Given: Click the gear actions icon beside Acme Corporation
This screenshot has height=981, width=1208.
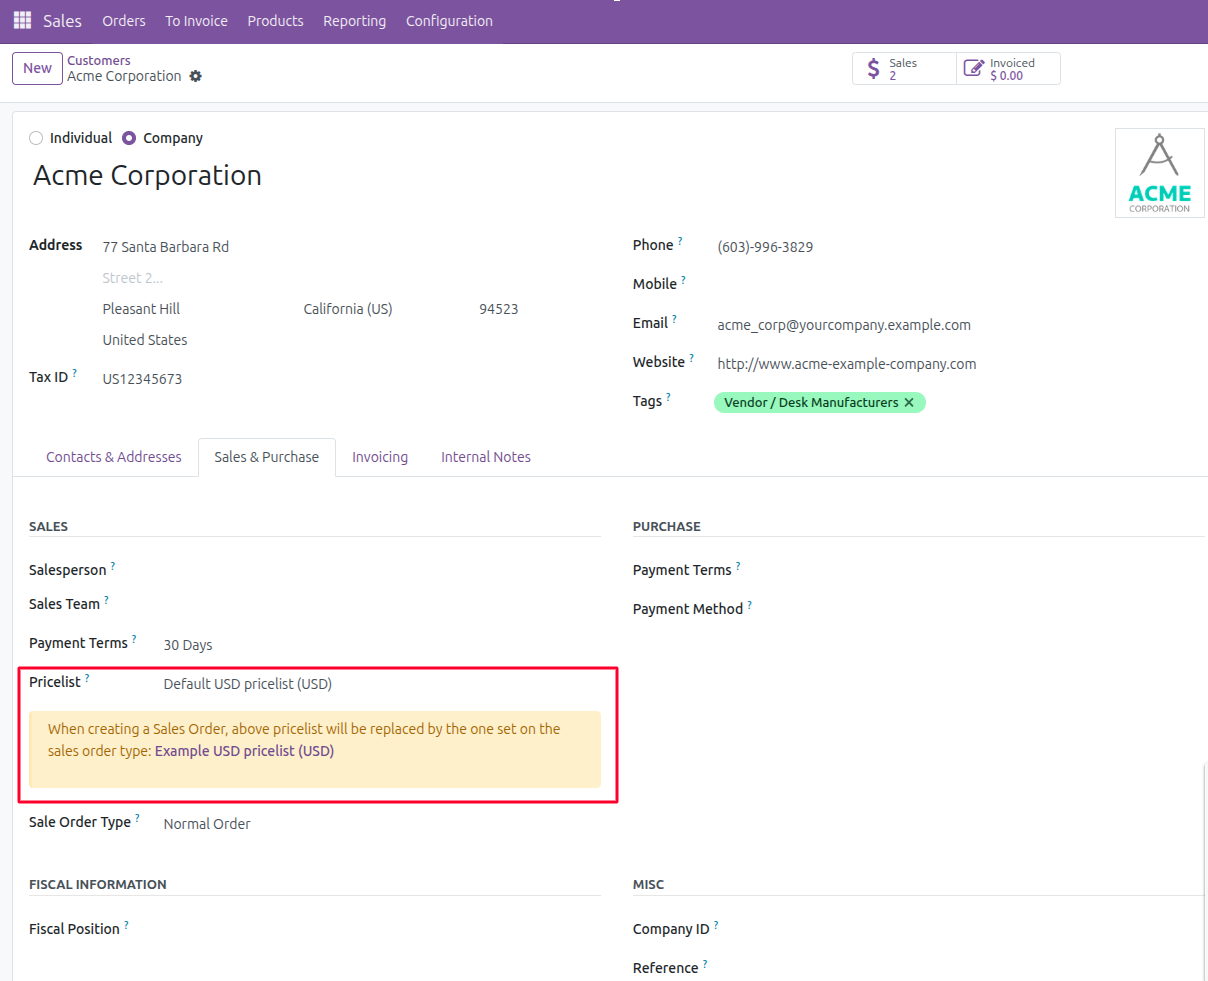Looking at the screenshot, I should [x=196, y=76].
